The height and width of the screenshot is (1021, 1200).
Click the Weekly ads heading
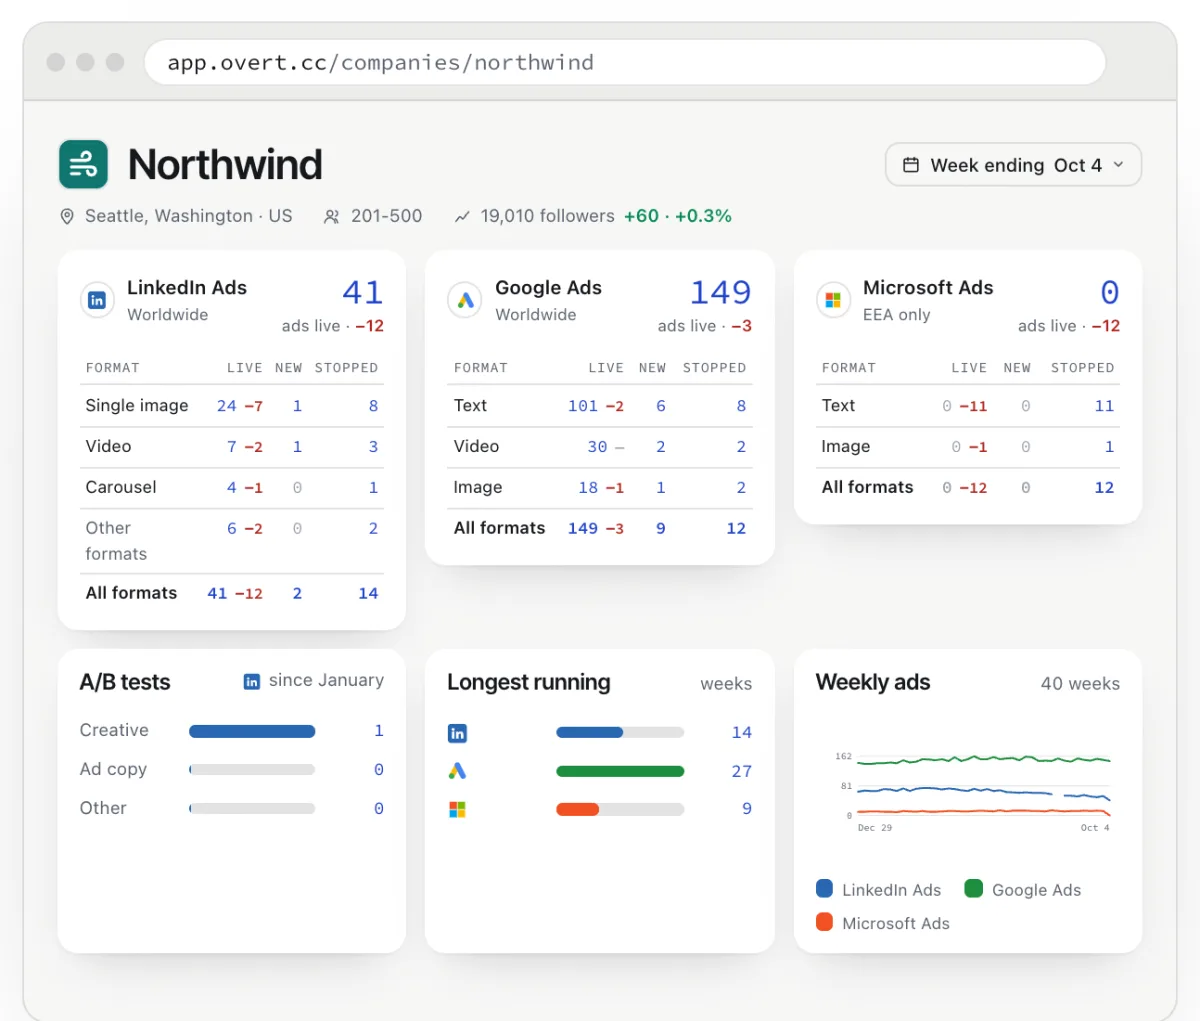pos(873,682)
